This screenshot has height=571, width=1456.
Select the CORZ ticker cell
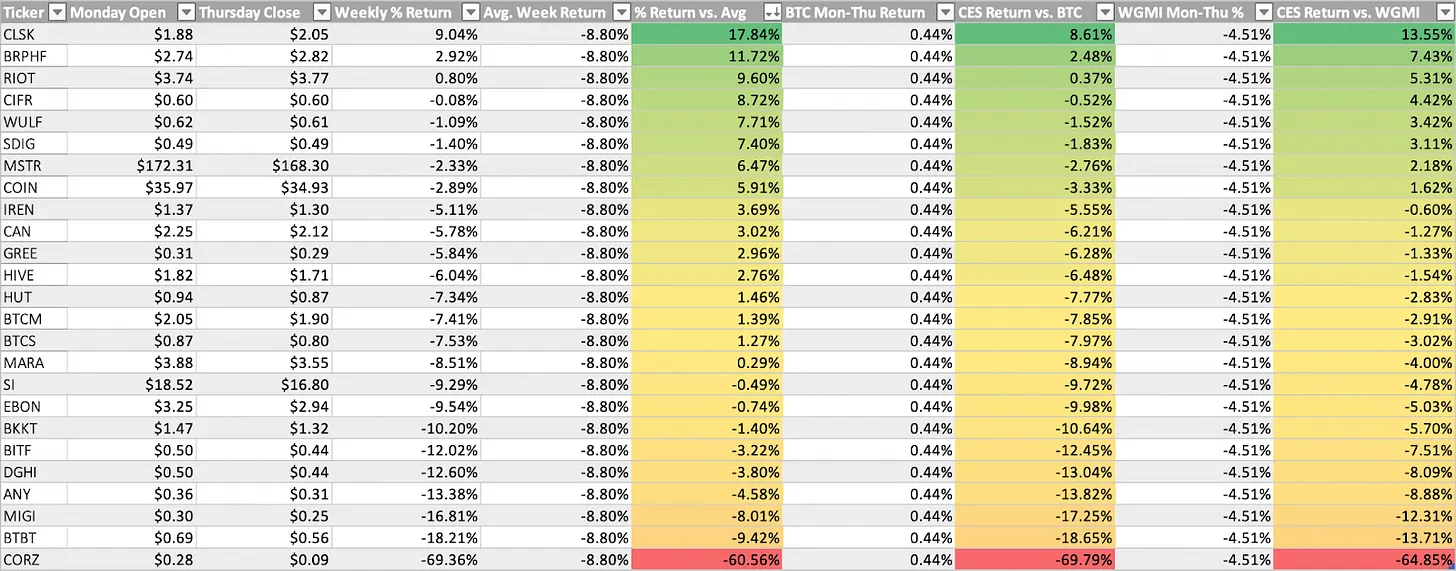click(33, 560)
